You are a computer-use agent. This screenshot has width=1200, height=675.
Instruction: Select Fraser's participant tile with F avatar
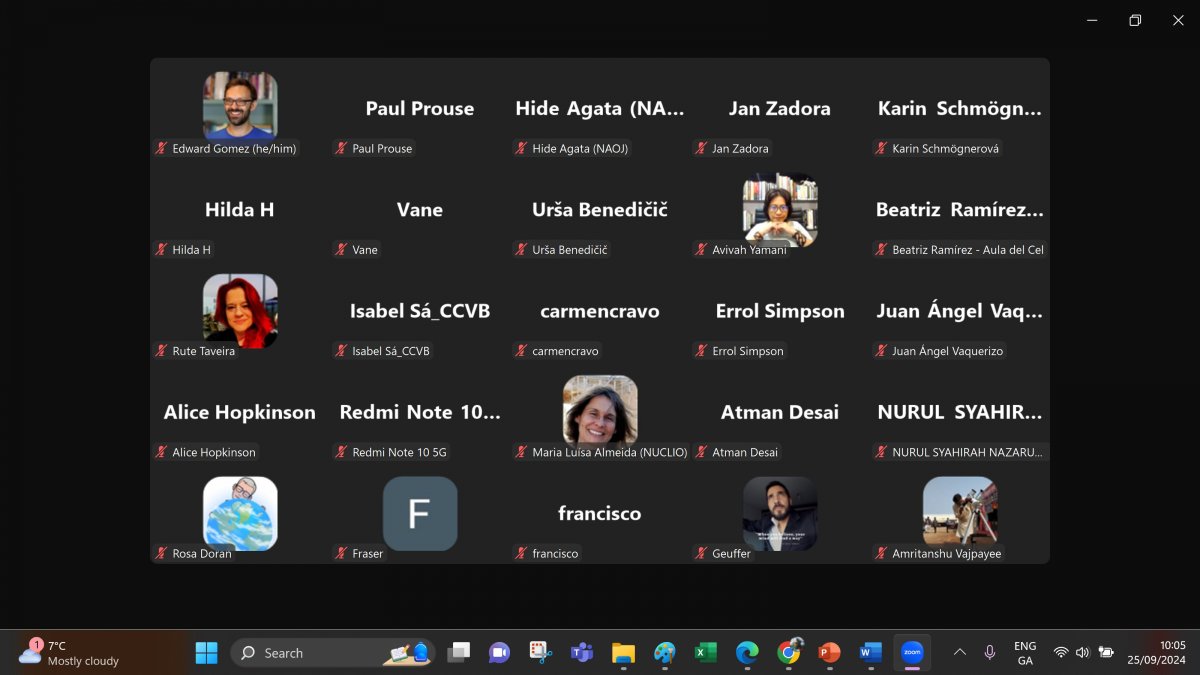(x=420, y=513)
